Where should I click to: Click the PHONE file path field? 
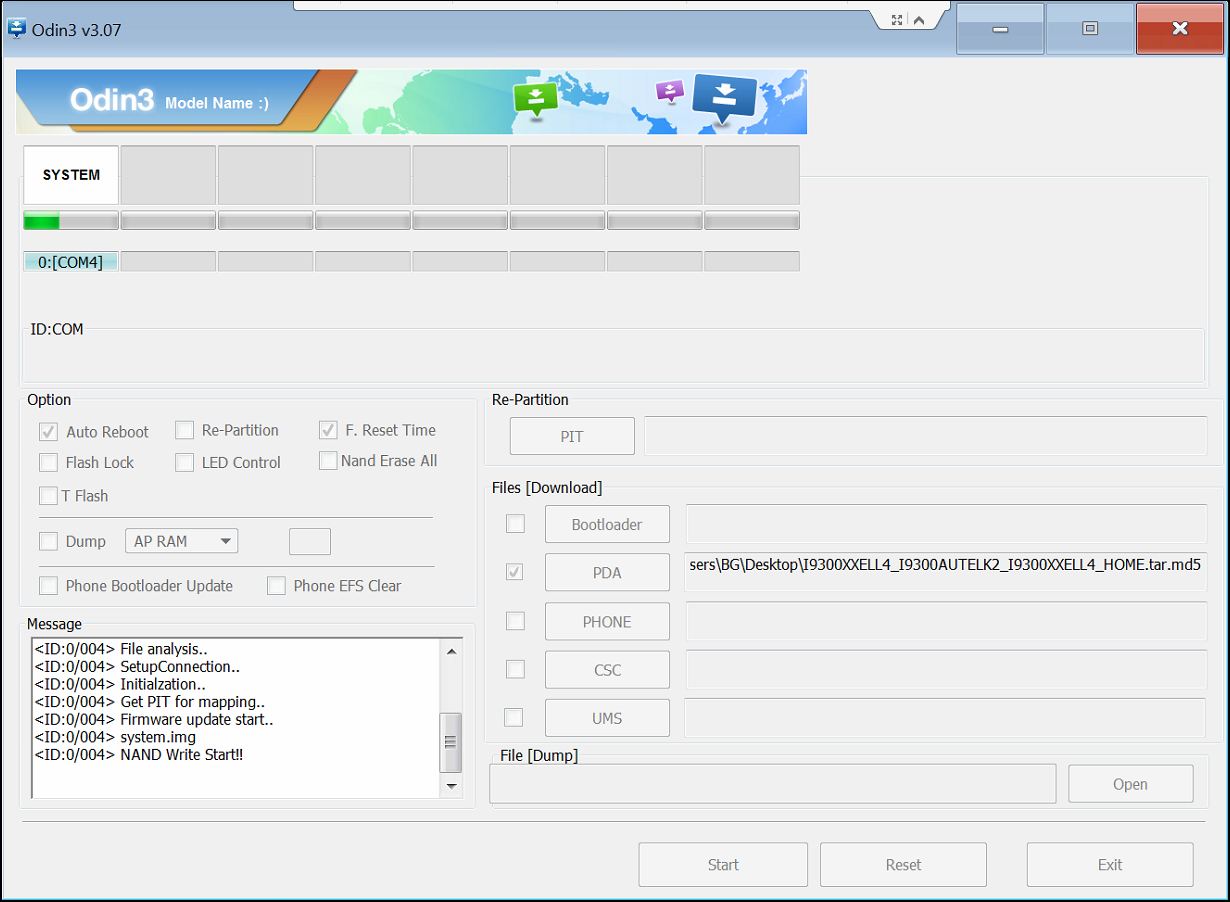click(946, 621)
